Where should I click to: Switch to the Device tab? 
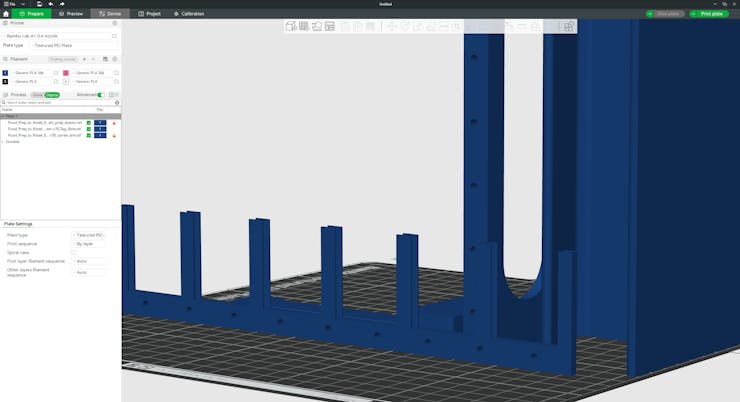pos(110,14)
